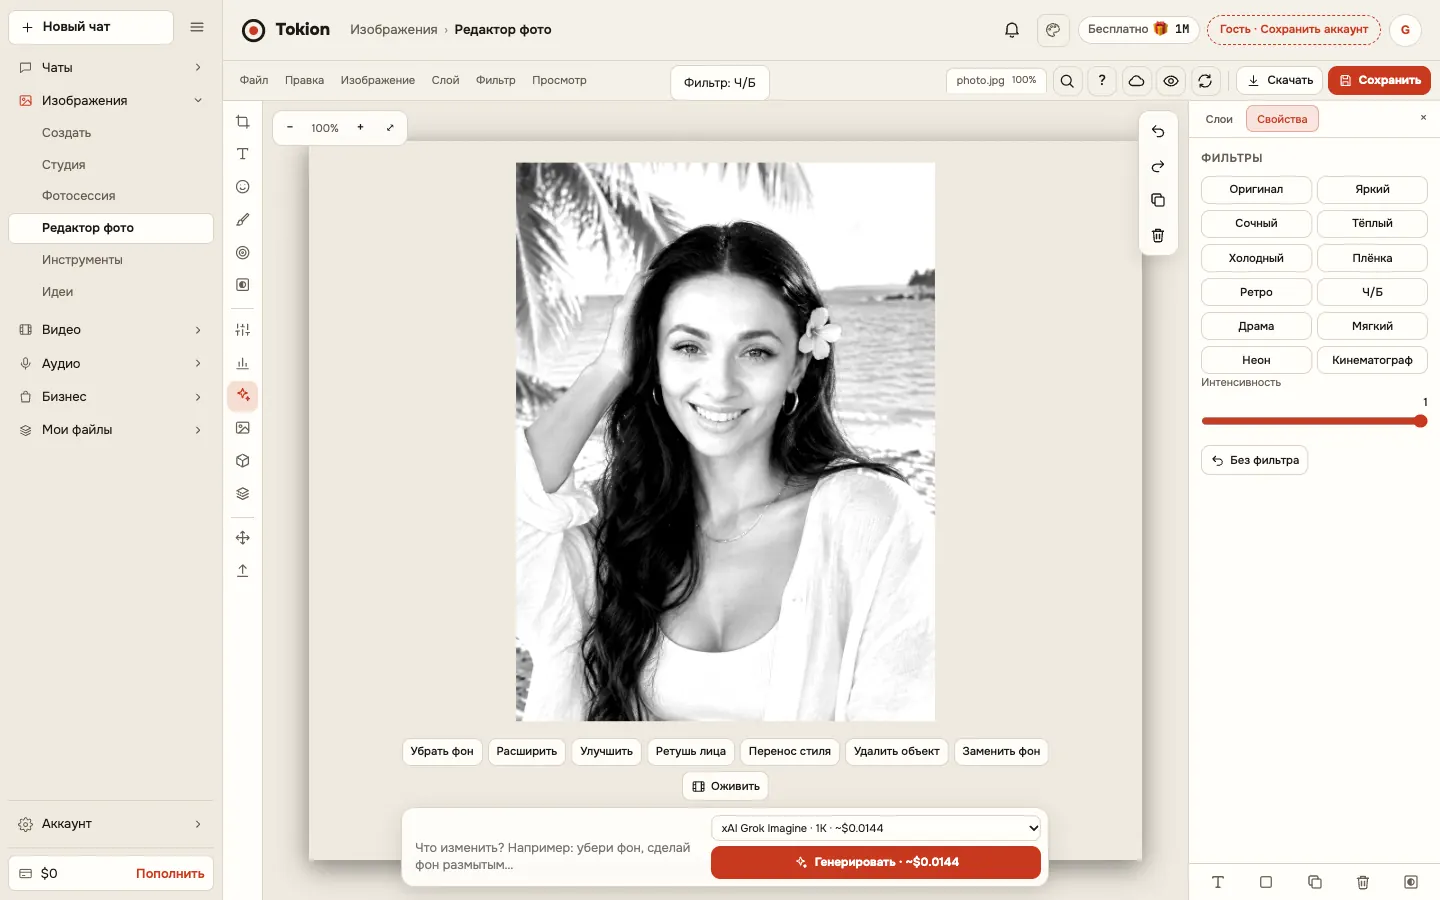Delete with the canvas trash icon
This screenshot has height=900, width=1440.
pyautogui.click(x=1158, y=236)
